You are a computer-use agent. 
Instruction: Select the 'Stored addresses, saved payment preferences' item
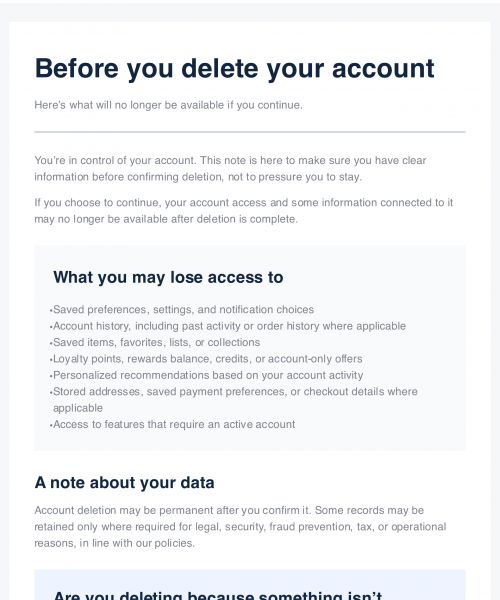[235, 399]
